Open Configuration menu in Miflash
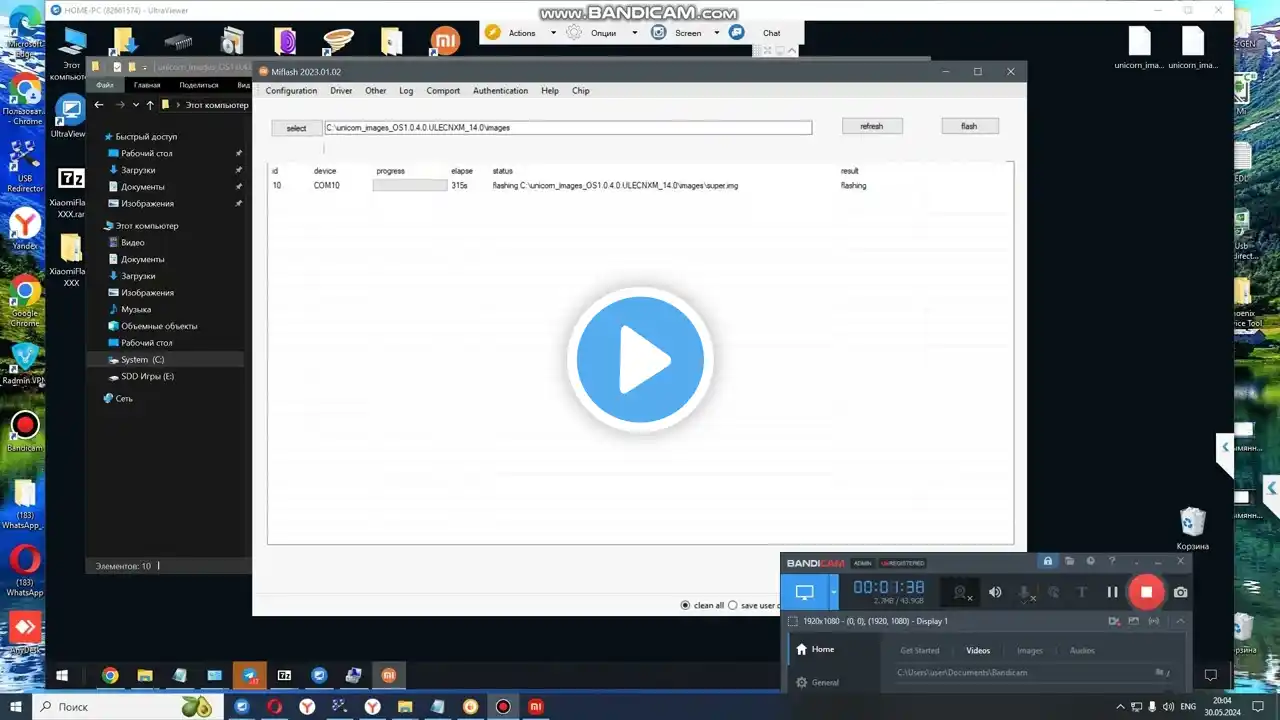Image resolution: width=1280 pixels, height=720 pixels. point(291,91)
